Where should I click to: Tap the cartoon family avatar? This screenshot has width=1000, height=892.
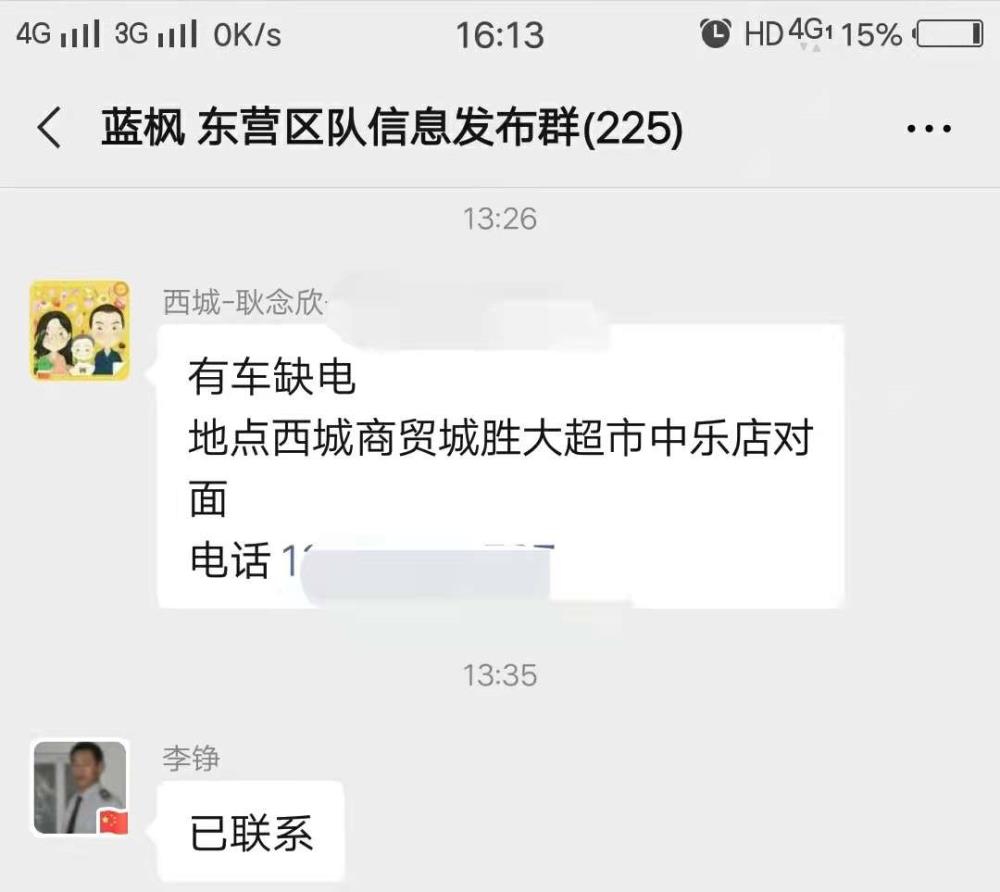tap(80, 330)
